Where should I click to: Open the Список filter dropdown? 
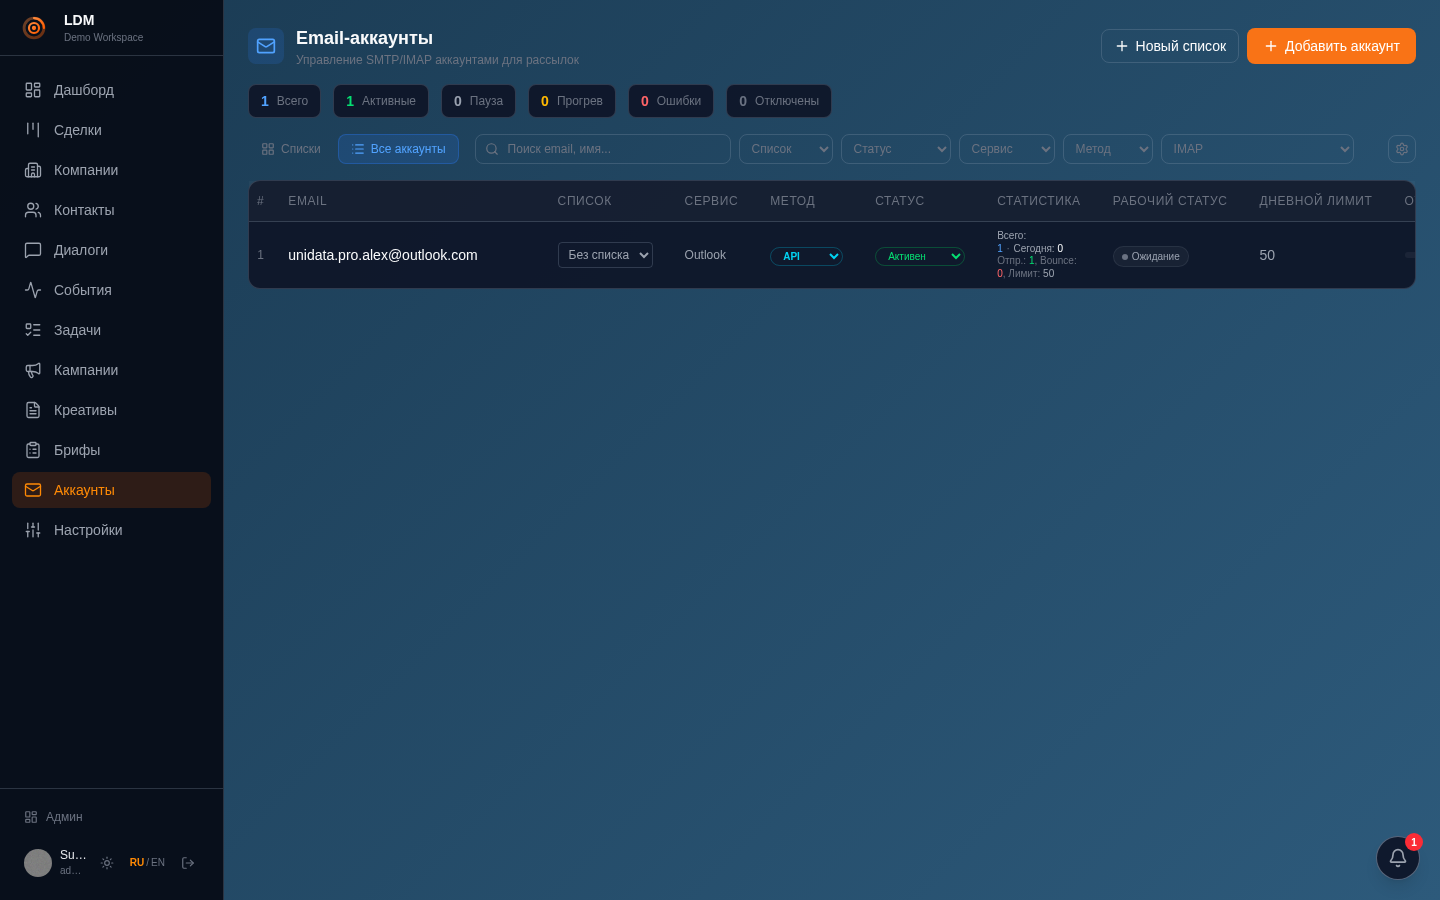(786, 149)
